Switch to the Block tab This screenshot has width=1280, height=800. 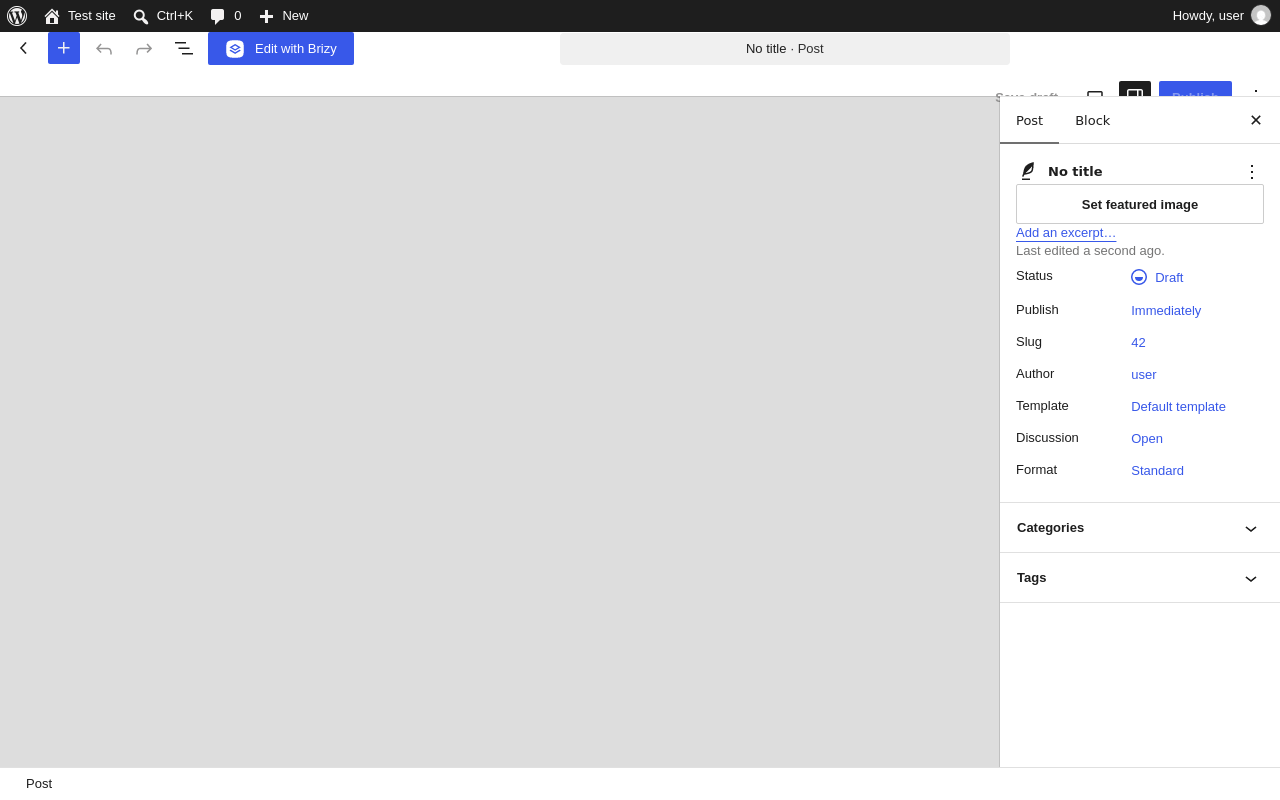pyautogui.click(x=1092, y=120)
